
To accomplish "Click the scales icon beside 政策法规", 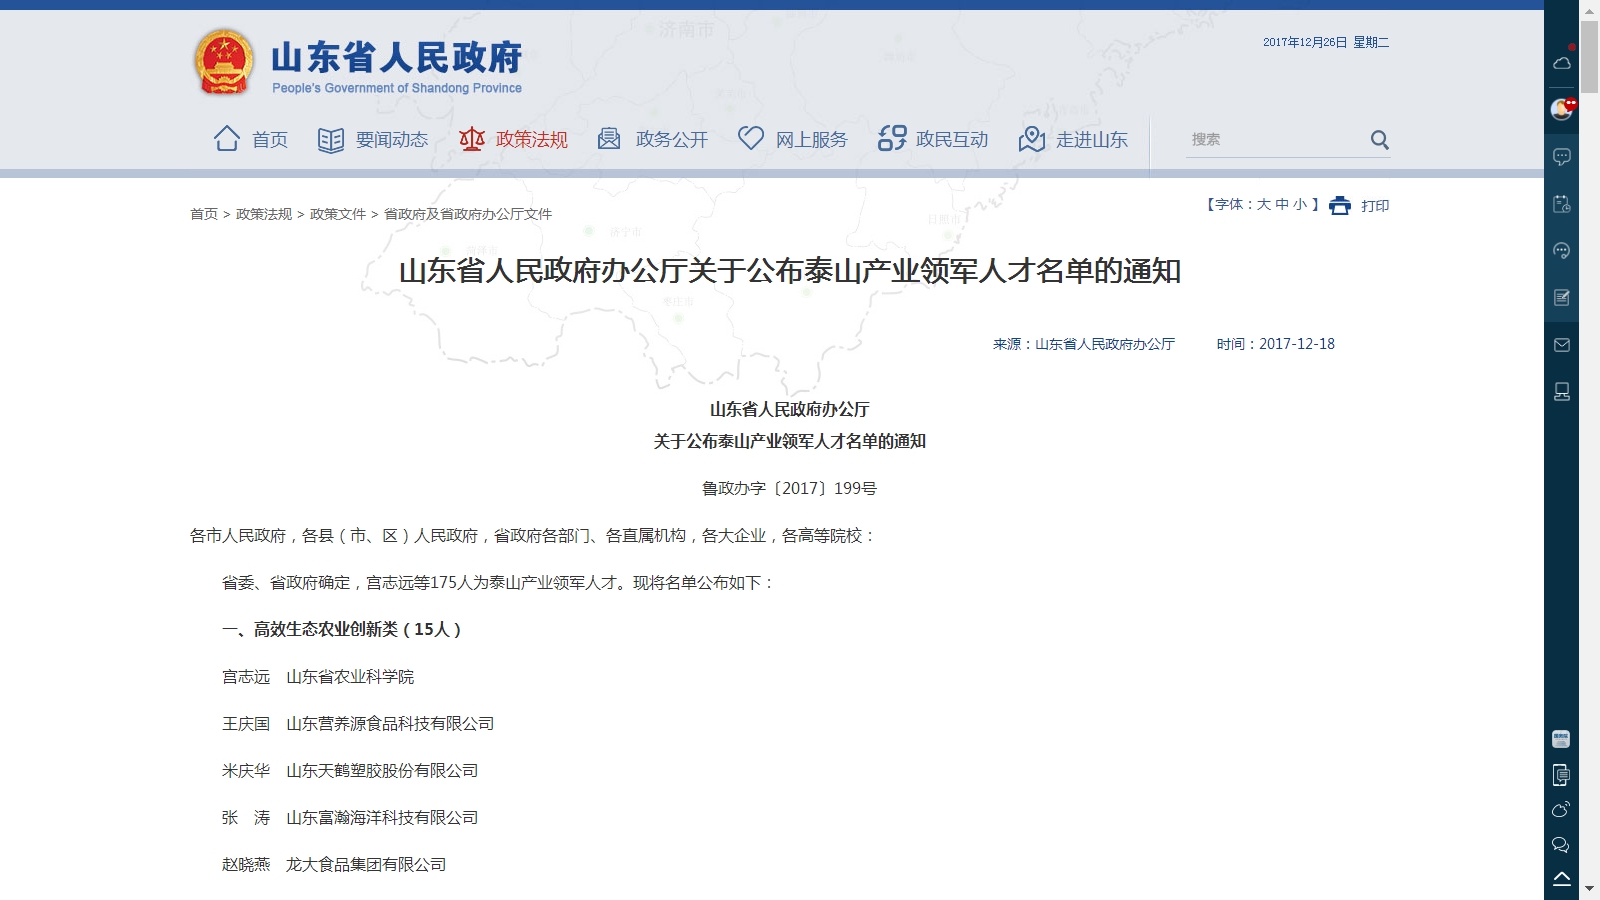I will pyautogui.click(x=472, y=139).
